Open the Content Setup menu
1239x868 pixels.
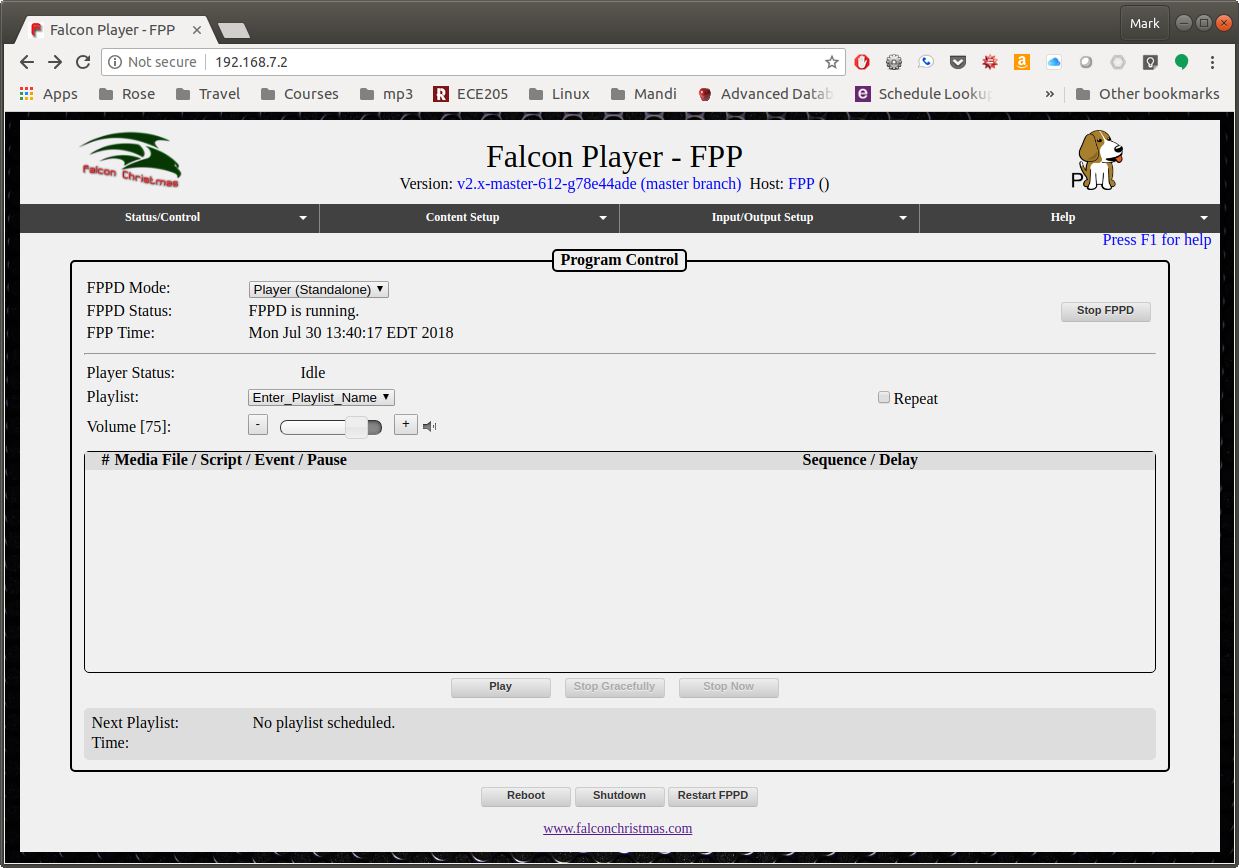[462, 217]
